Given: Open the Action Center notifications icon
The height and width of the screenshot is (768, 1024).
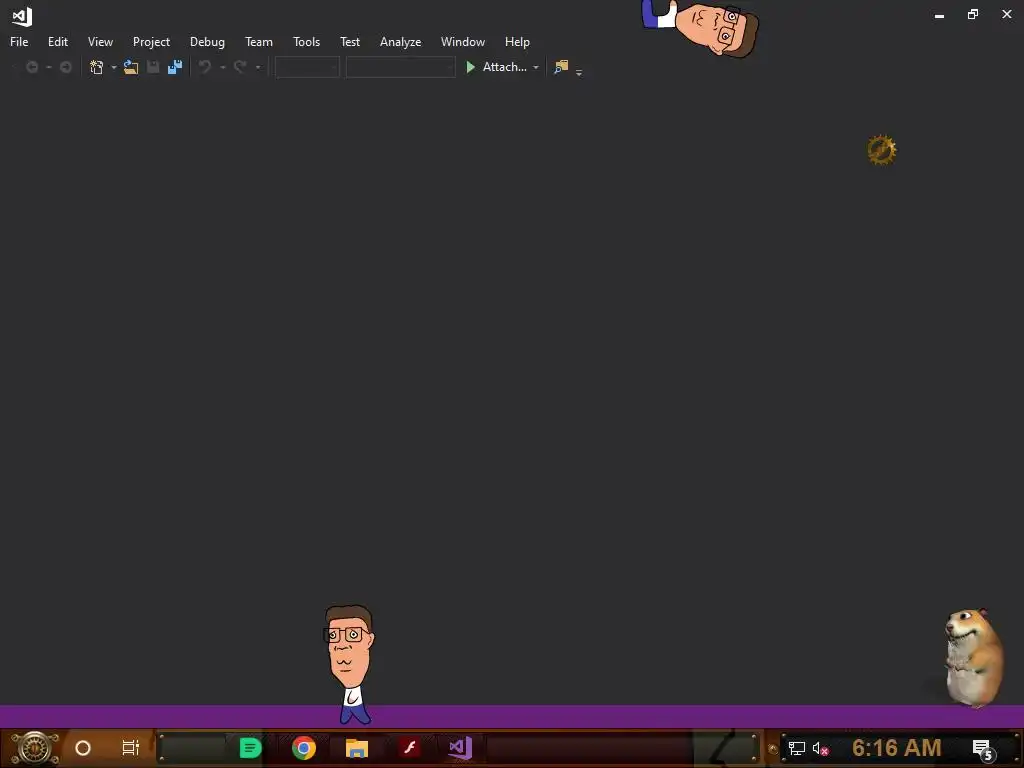Looking at the screenshot, I should pos(983,750).
